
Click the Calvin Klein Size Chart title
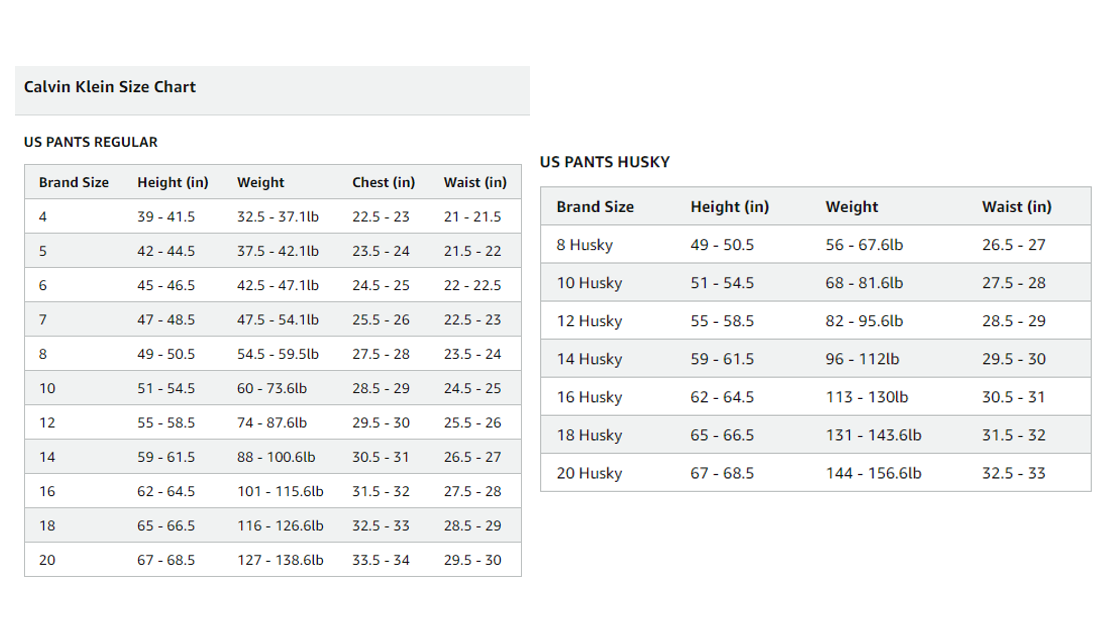pos(109,87)
